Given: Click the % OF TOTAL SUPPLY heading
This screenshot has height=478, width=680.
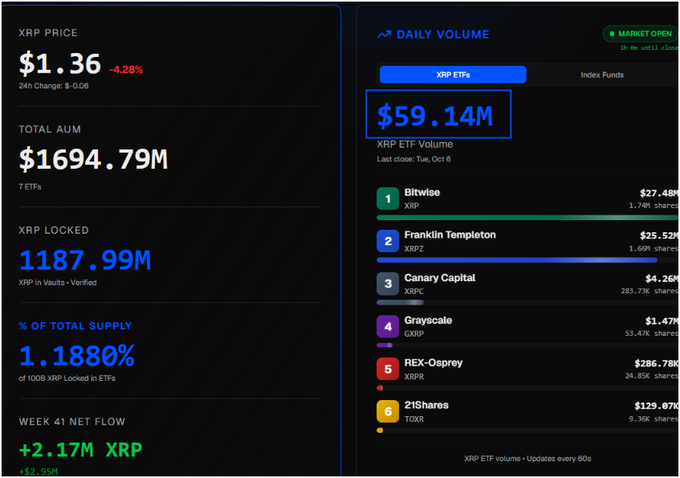Looking at the screenshot, I should click(x=75, y=326).
